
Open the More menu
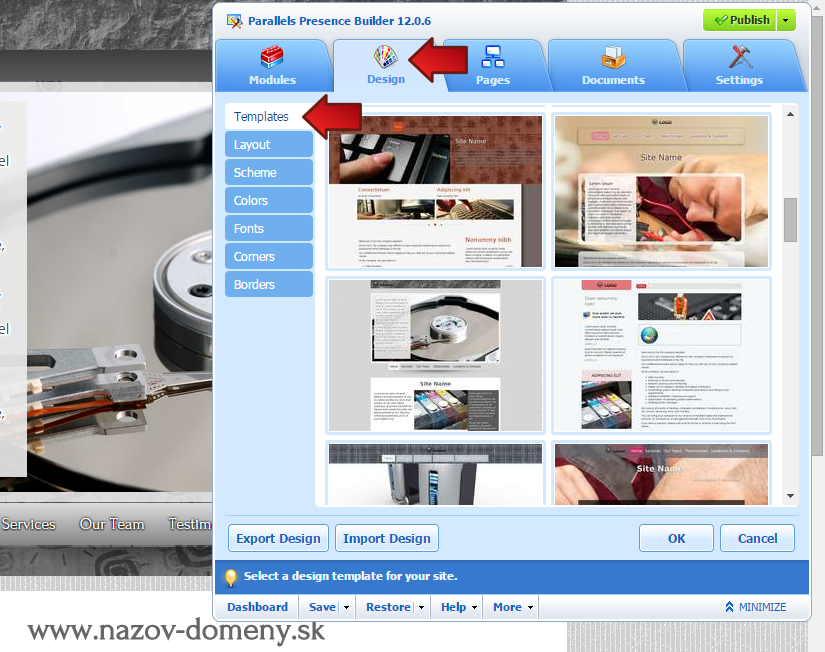tap(513, 607)
